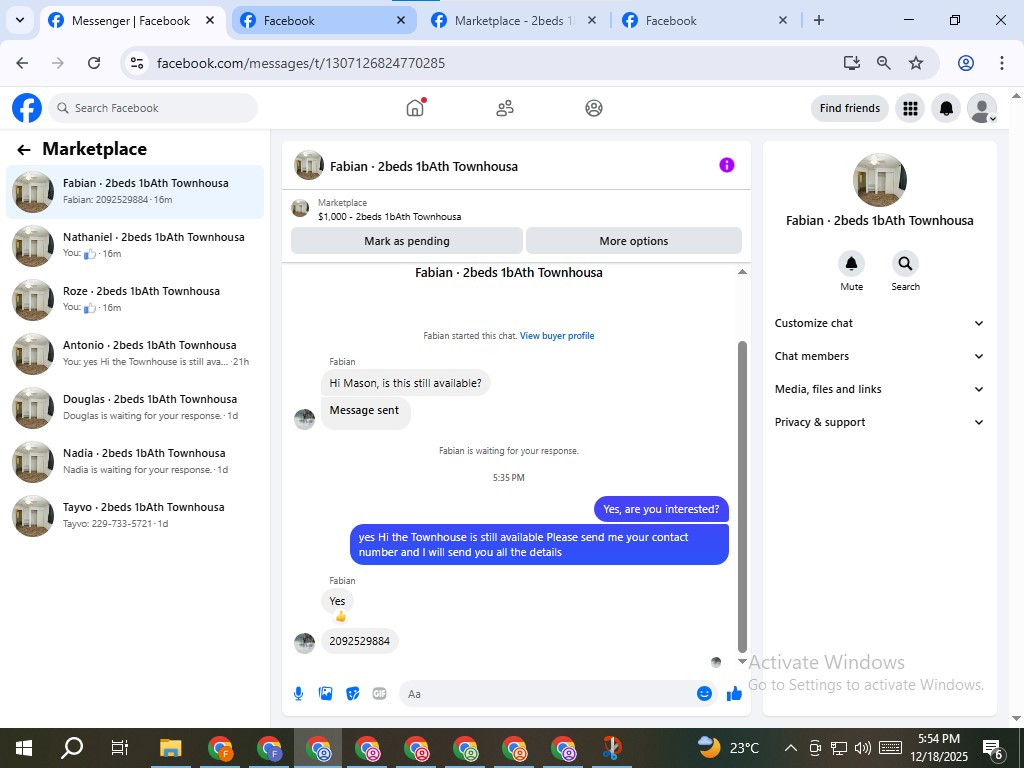Open the browser zoom magnifier icon
1024x768 pixels.
coord(884,63)
